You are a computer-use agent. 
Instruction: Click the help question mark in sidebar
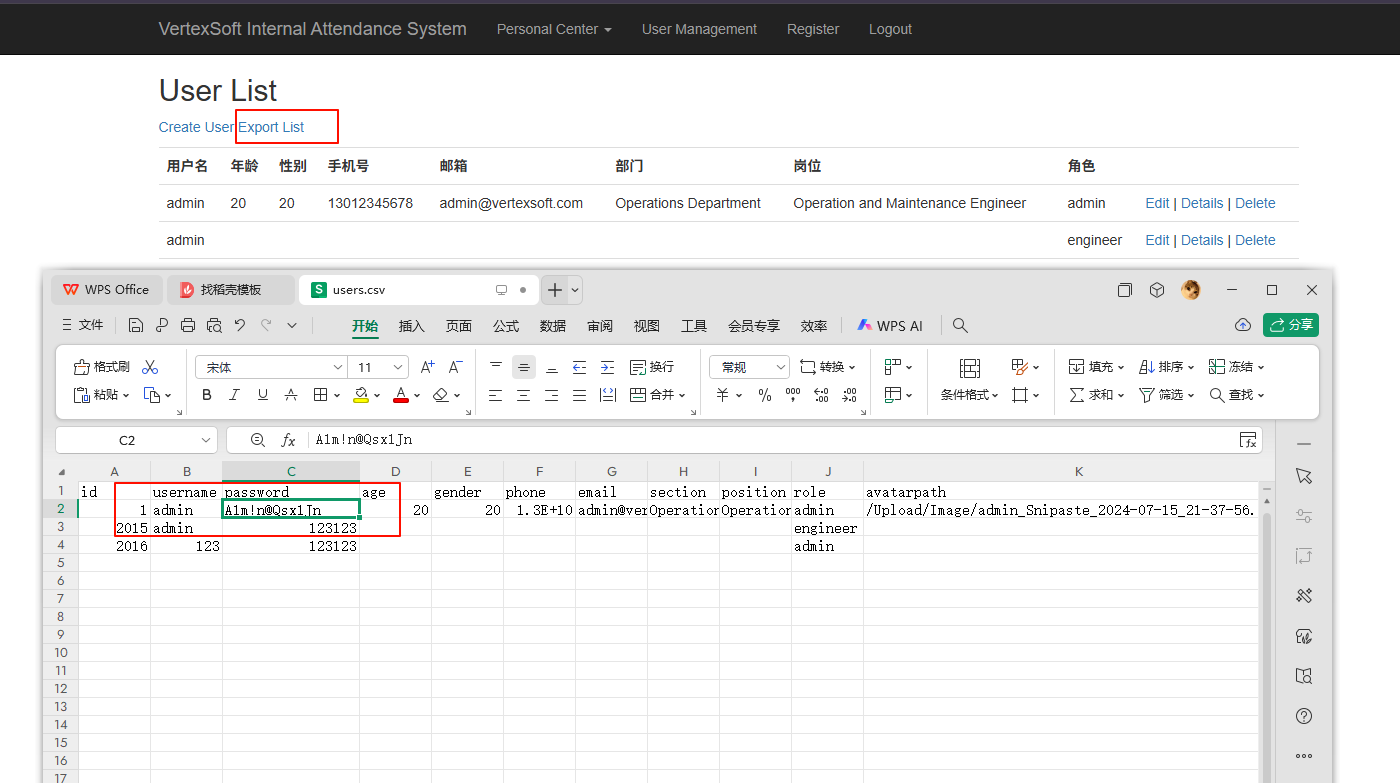[1303, 716]
